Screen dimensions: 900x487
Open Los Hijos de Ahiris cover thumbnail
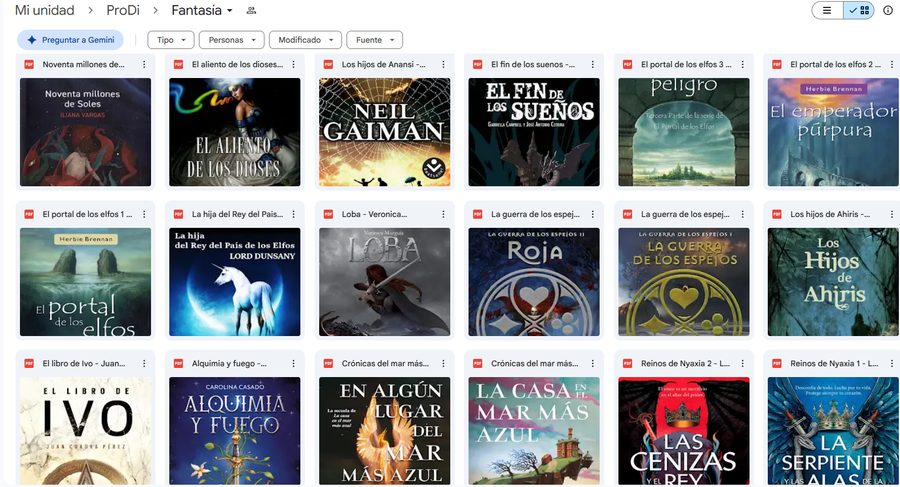[x=833, y=282]
